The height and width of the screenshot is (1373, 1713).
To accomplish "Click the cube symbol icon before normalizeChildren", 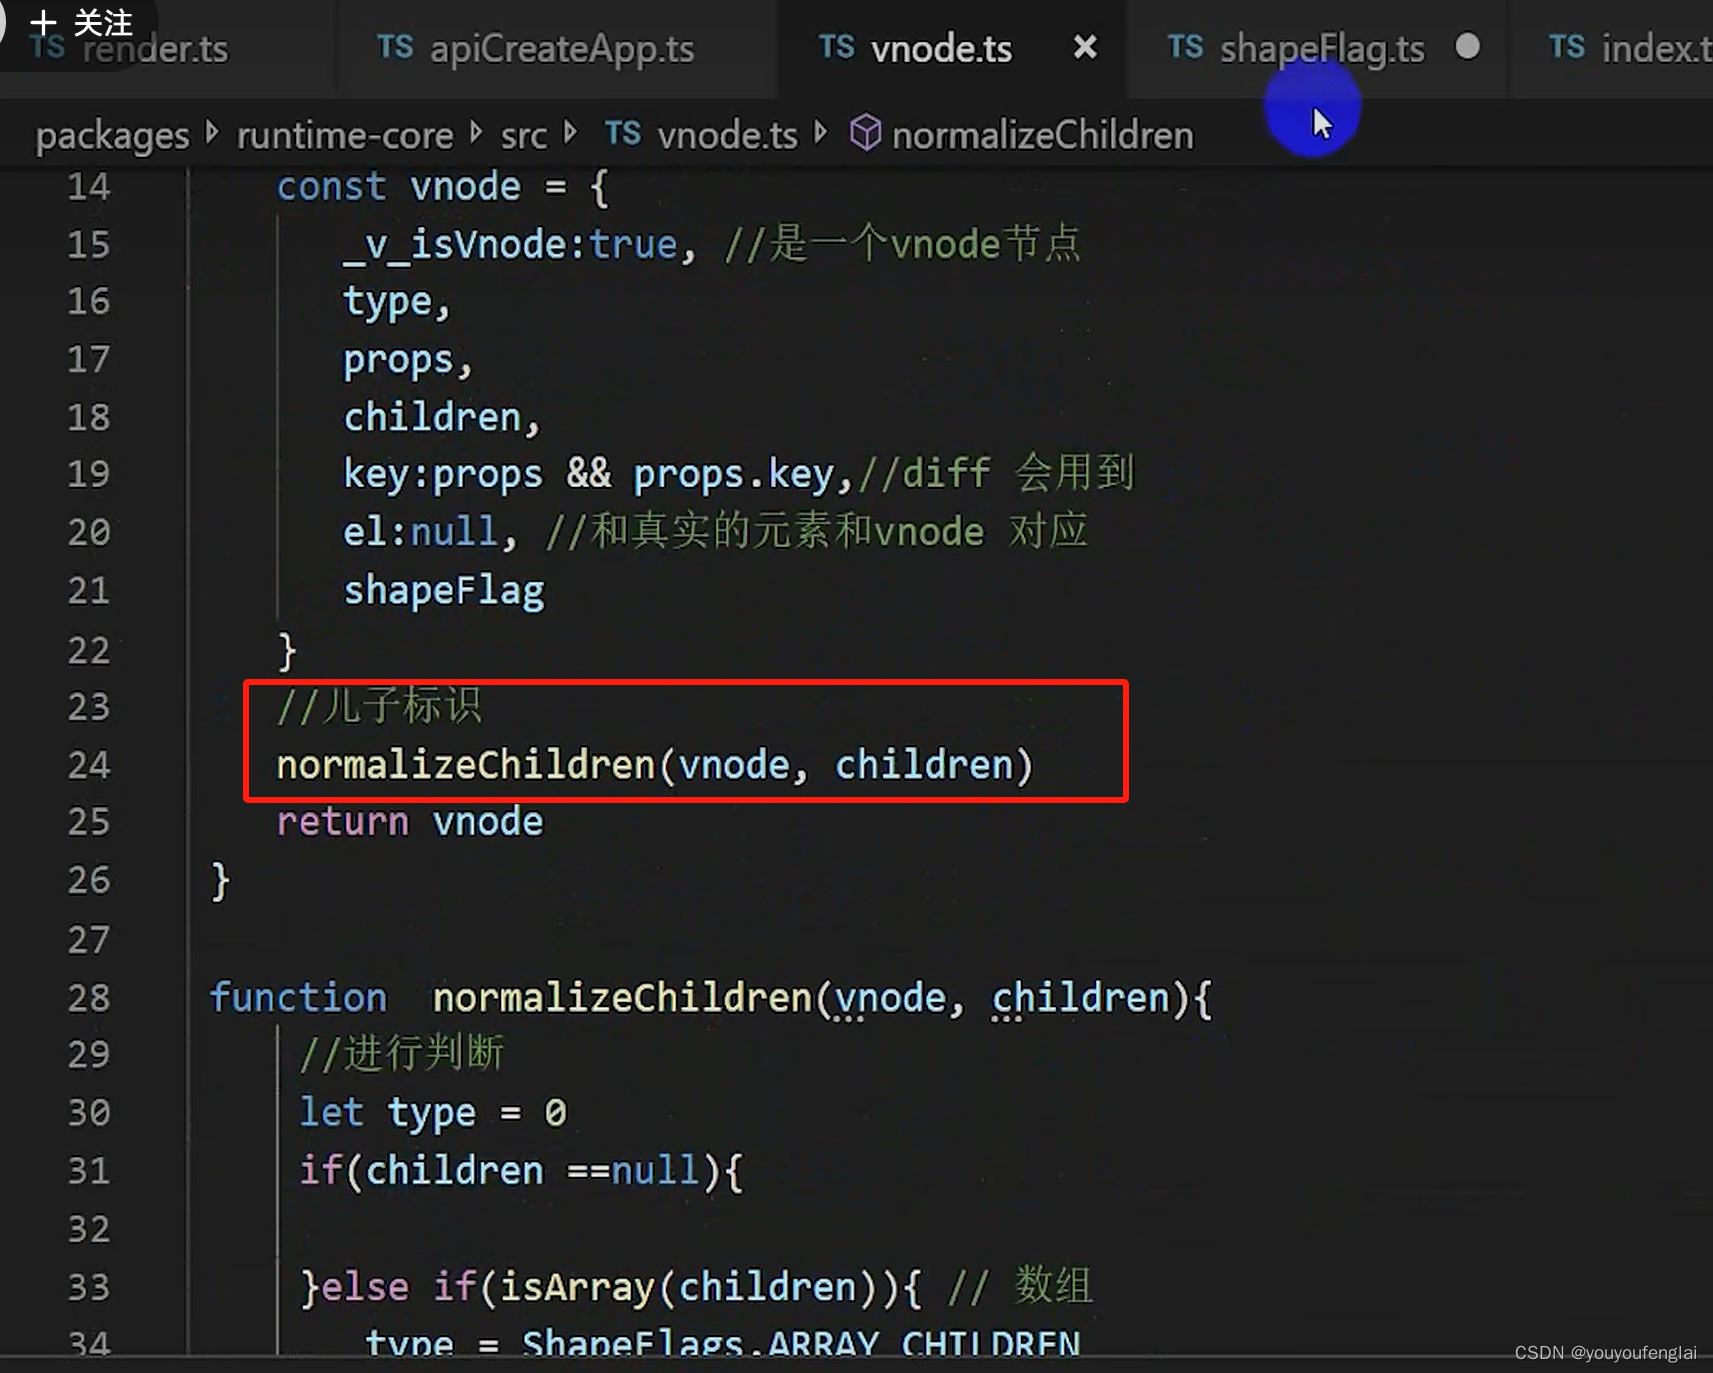I will pos(866,133).
